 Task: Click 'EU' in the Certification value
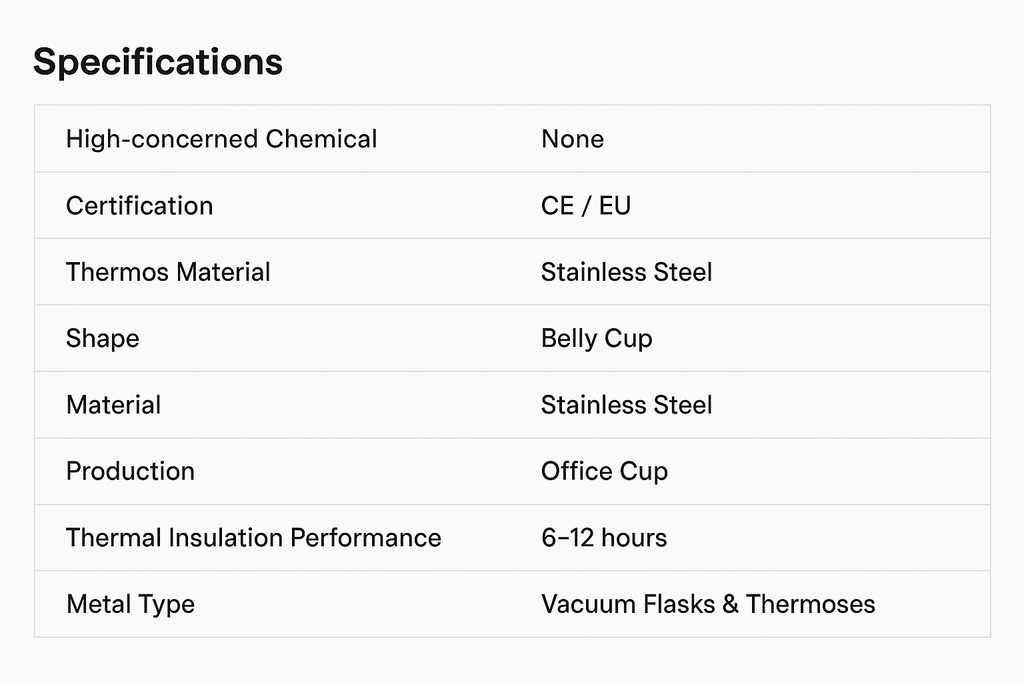pos(615,206)
